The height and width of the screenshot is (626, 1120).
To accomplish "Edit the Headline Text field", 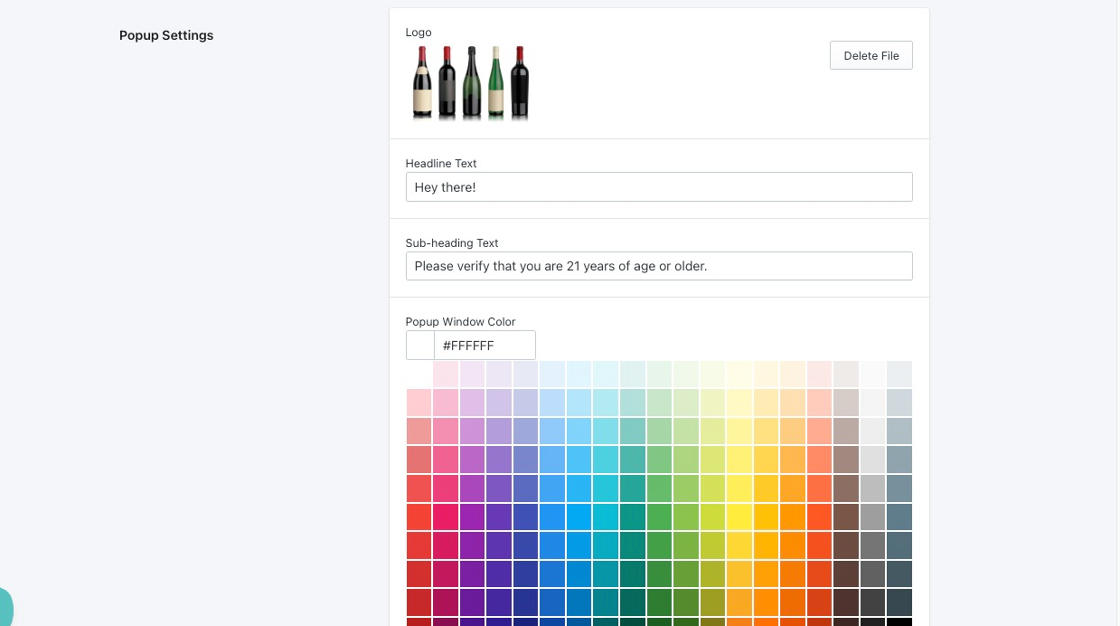I will click(659, 187).
